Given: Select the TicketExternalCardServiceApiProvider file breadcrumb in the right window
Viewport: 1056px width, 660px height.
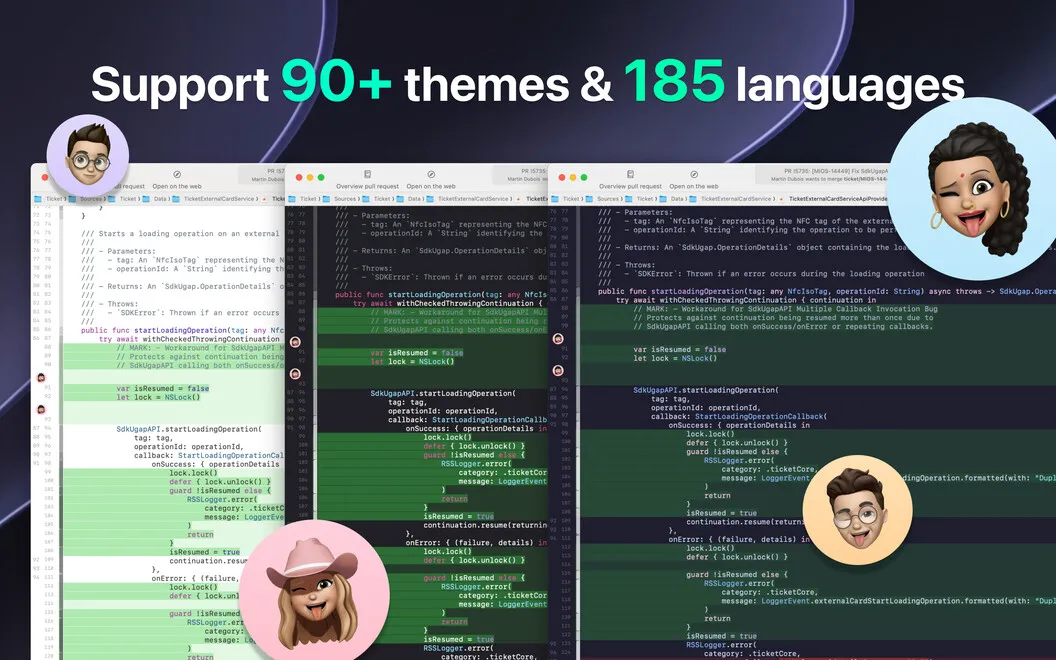Looking at the screenshot, I should pyautogui.click(x=838, y=199).
